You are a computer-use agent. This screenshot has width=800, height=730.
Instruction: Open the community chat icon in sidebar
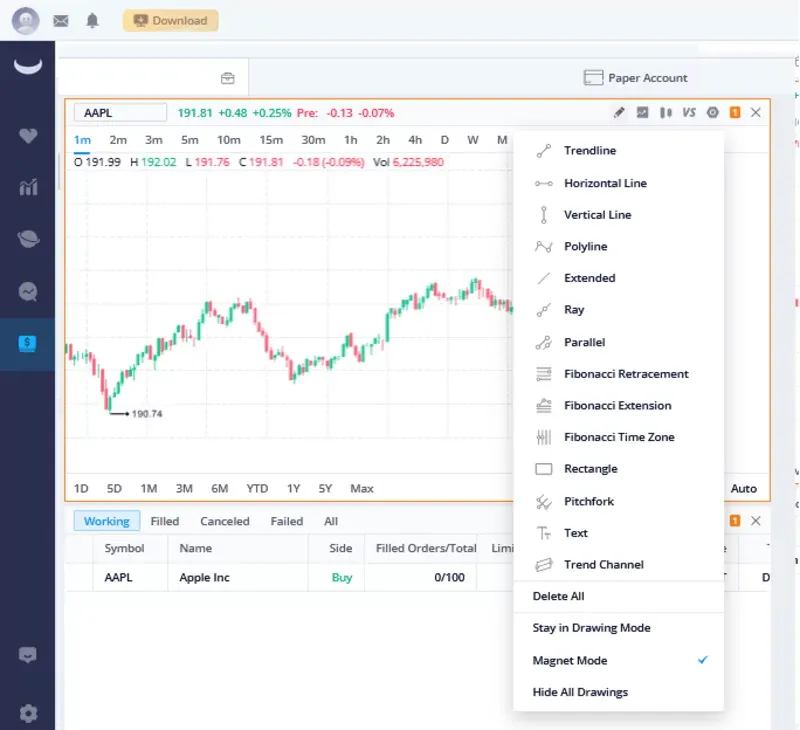pos(28,292)
